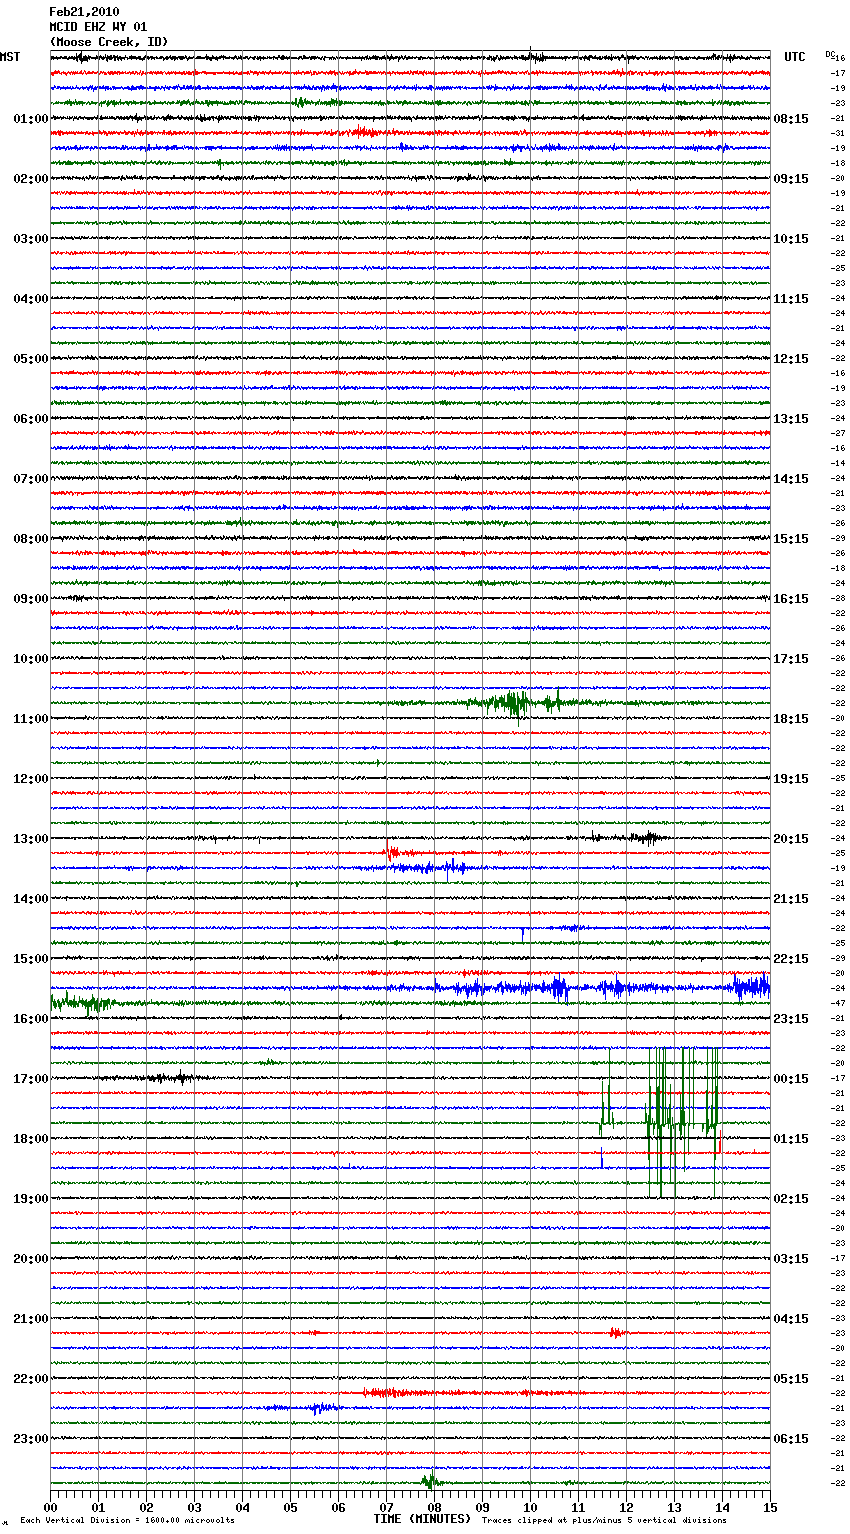850x1534 pixels.
Task: Click the 04:15 UTC time label
Action: tap(791, 1319)
